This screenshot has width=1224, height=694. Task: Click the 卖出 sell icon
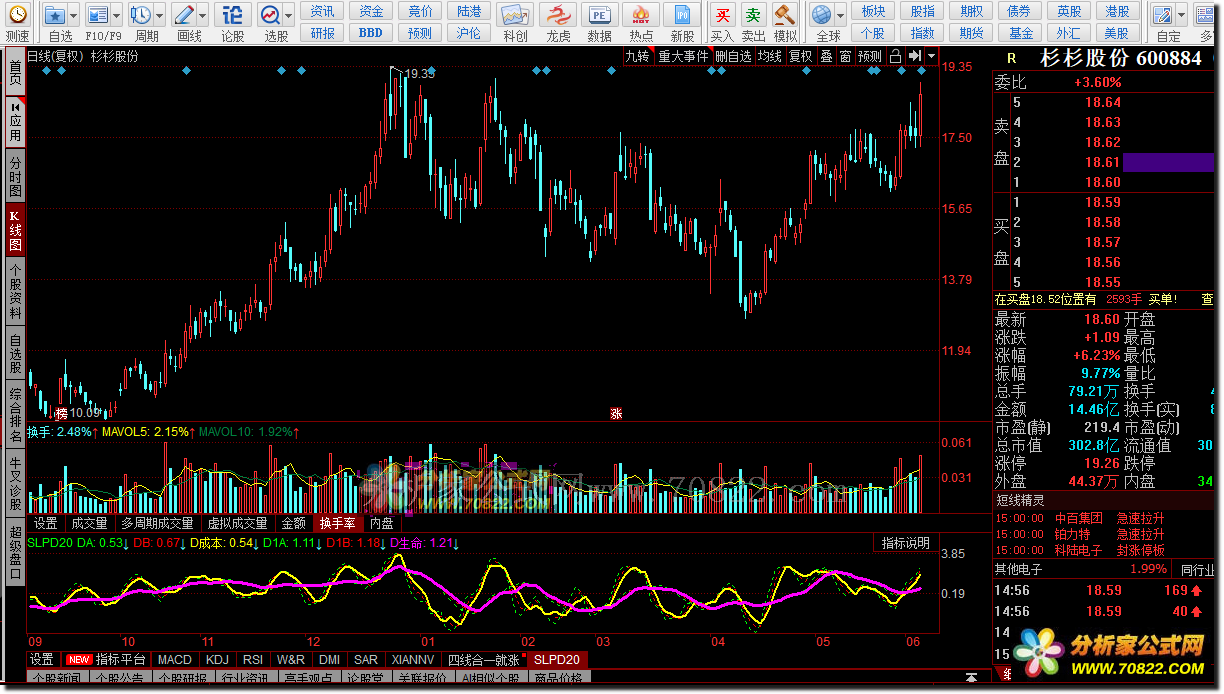(753, 15)
